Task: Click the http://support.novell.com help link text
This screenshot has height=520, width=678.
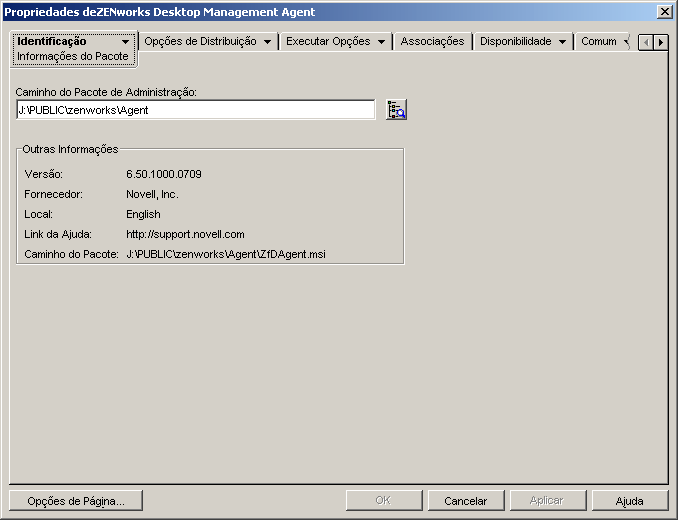Action: (x=185, y=234)
